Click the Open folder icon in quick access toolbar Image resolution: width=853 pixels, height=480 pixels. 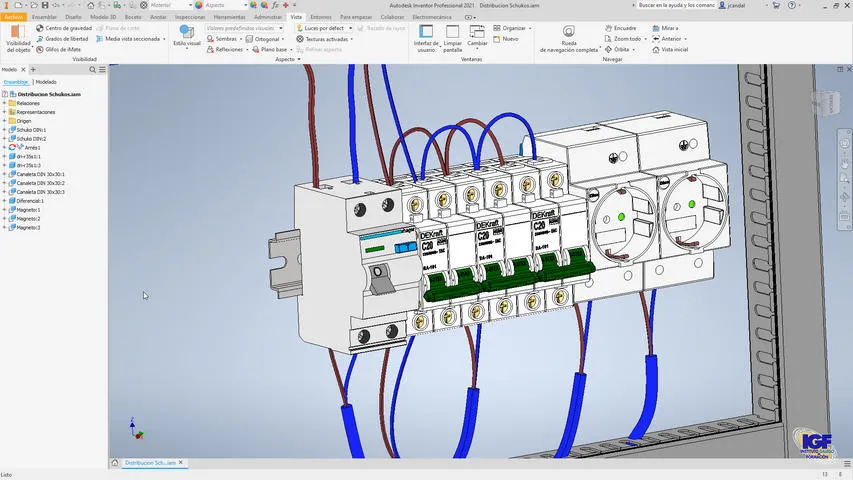pos(34,5)
